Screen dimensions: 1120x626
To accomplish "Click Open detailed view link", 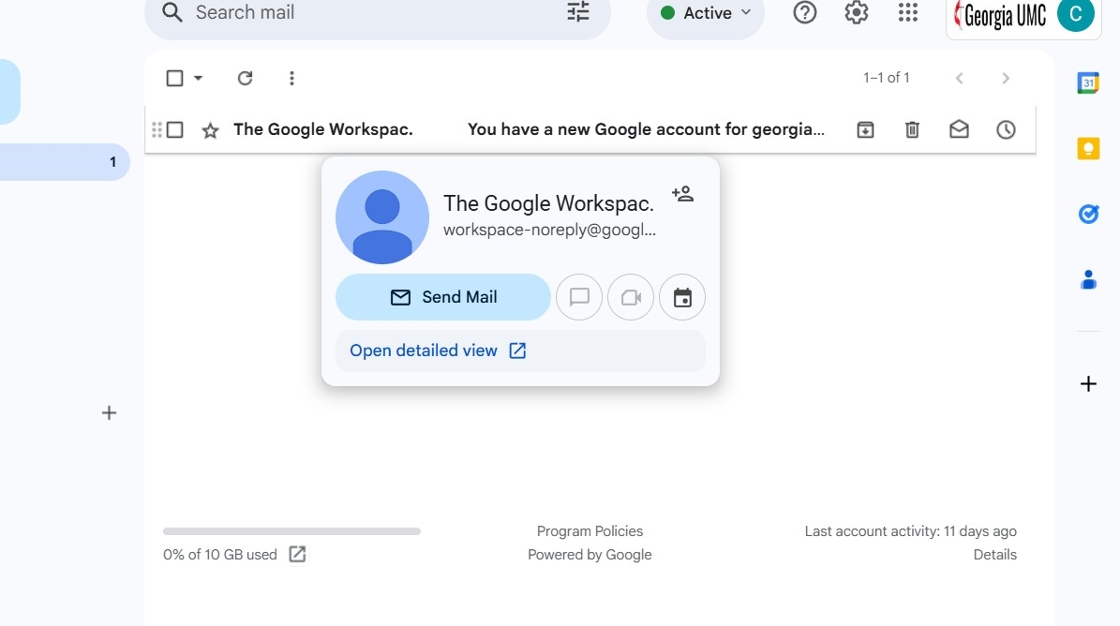I will [437, 351].
